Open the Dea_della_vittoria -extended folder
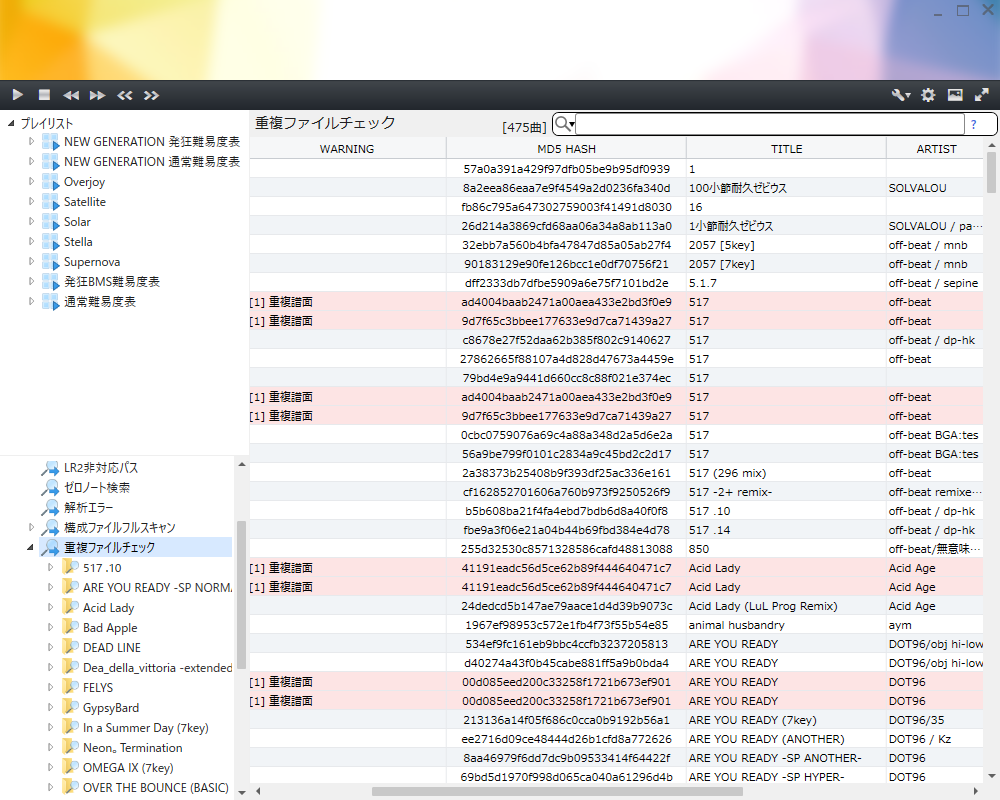 click(157, 667)
